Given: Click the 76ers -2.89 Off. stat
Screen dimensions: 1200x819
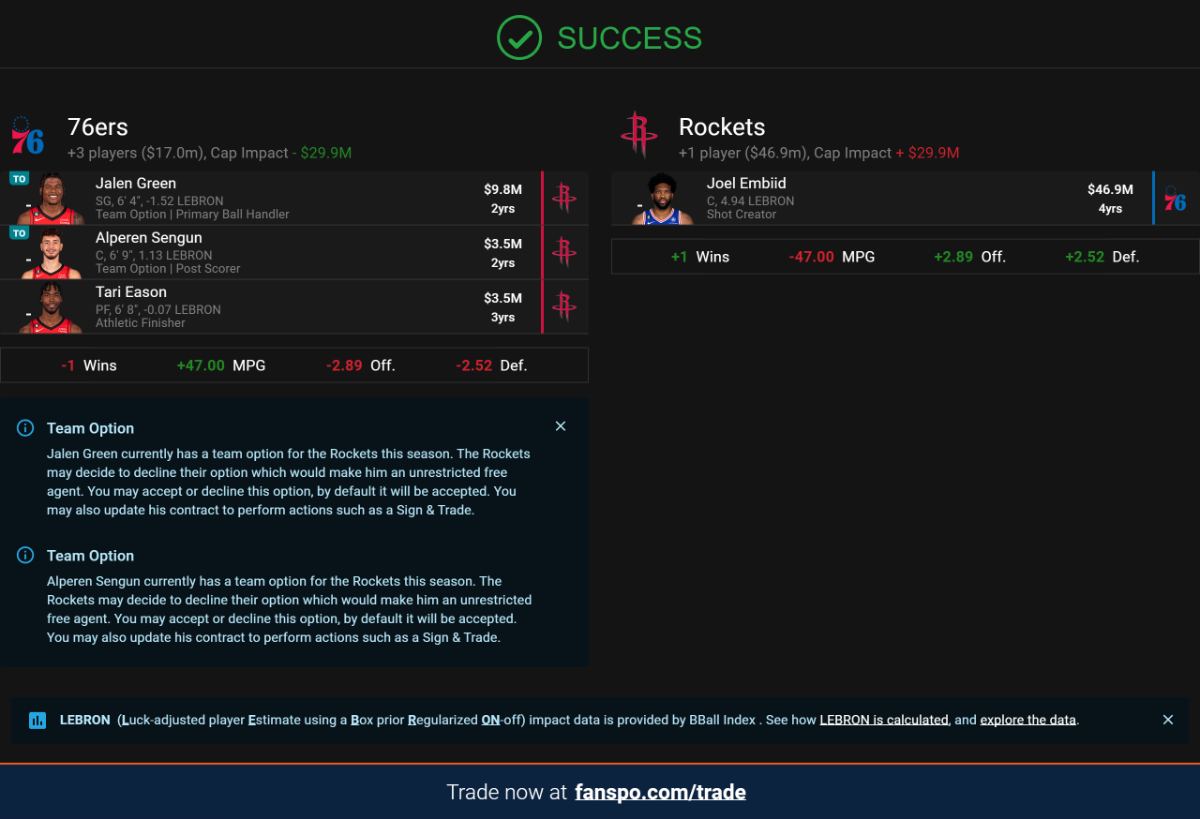Looking at the screenshot, I should click(x=360, y=365).
